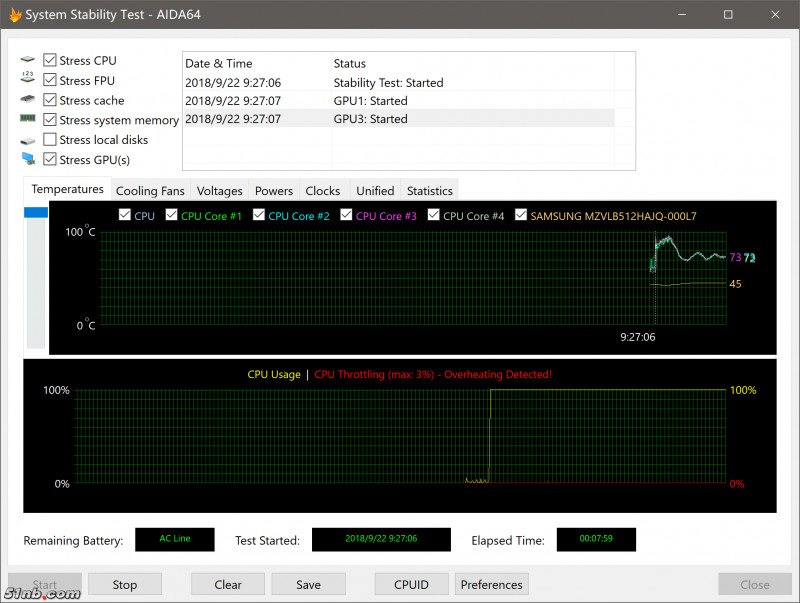Toggle CPU Core #3 graph checkbox
This screenshot has height=603, width=800.
(346, 215)
